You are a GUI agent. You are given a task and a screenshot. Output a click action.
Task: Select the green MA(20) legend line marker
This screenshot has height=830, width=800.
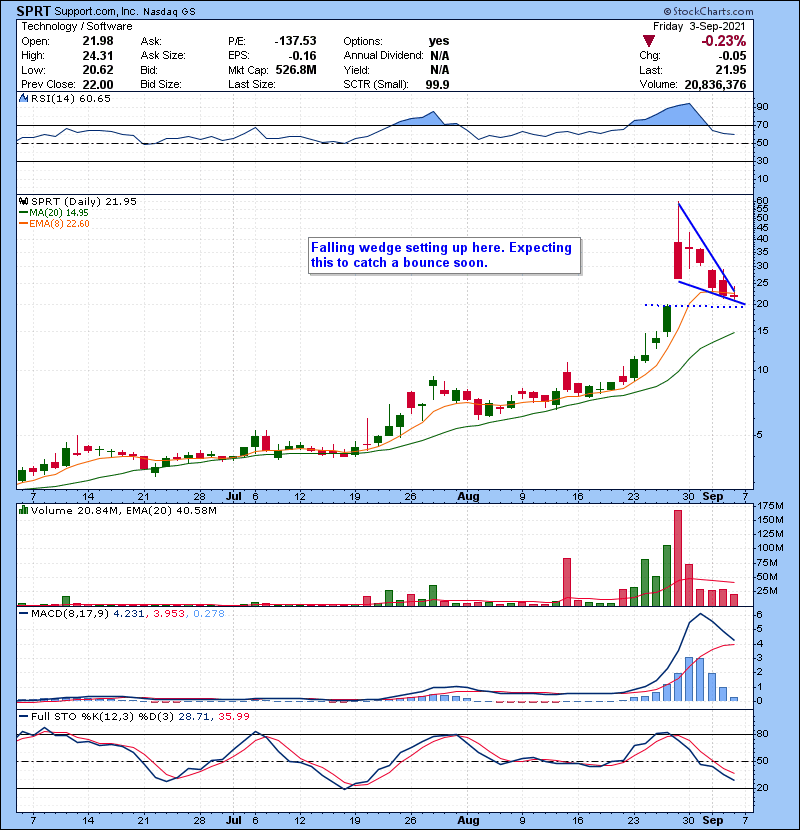coord(23,213)
